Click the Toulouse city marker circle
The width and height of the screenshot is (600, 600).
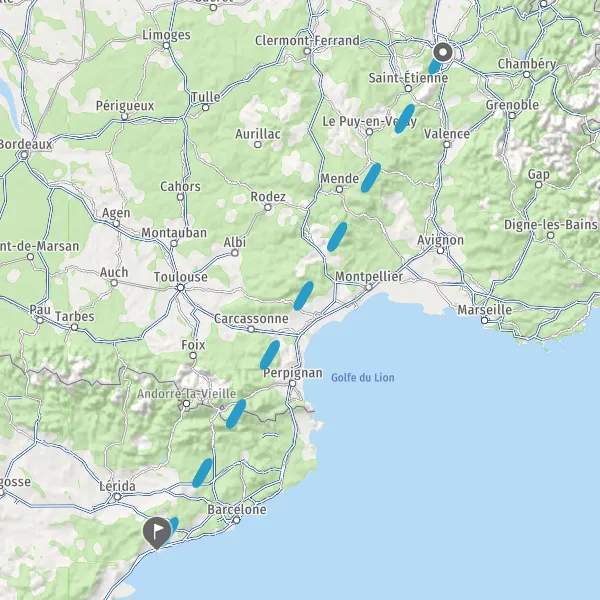(181, 287)
